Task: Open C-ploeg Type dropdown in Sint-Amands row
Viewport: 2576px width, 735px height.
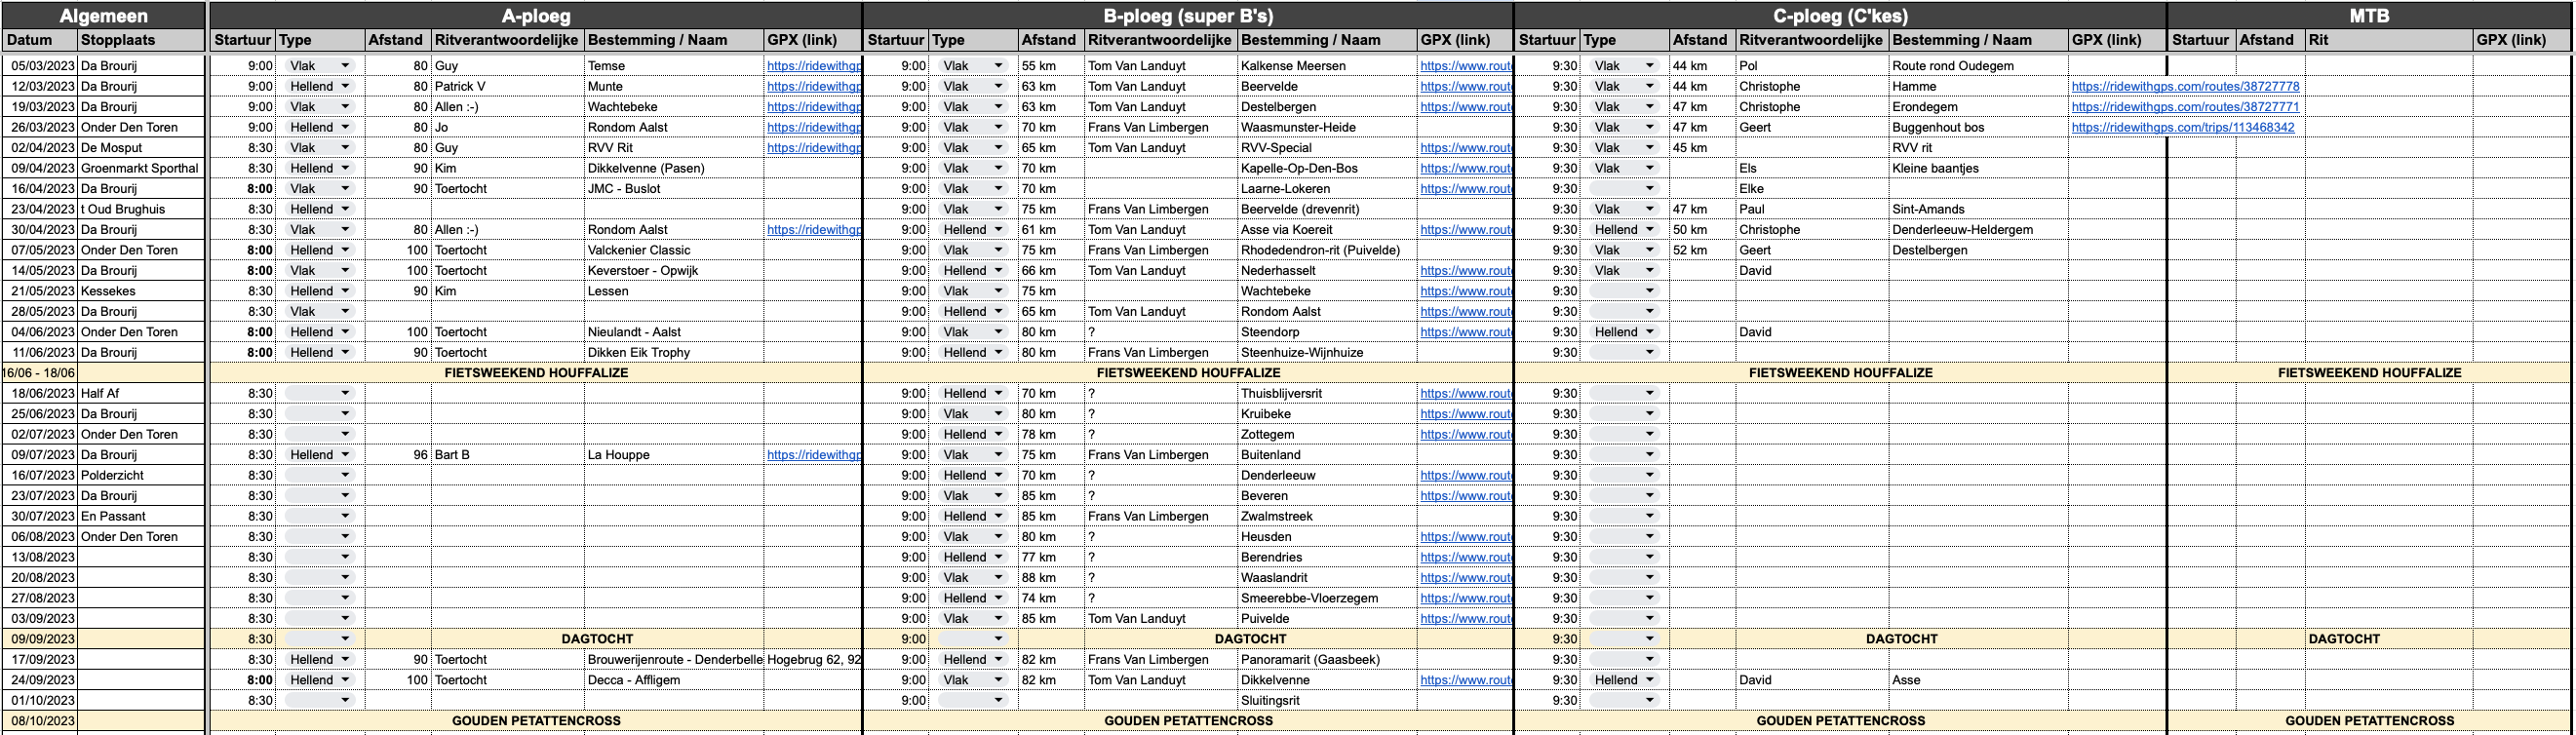Action: (x=1624, y=209)
